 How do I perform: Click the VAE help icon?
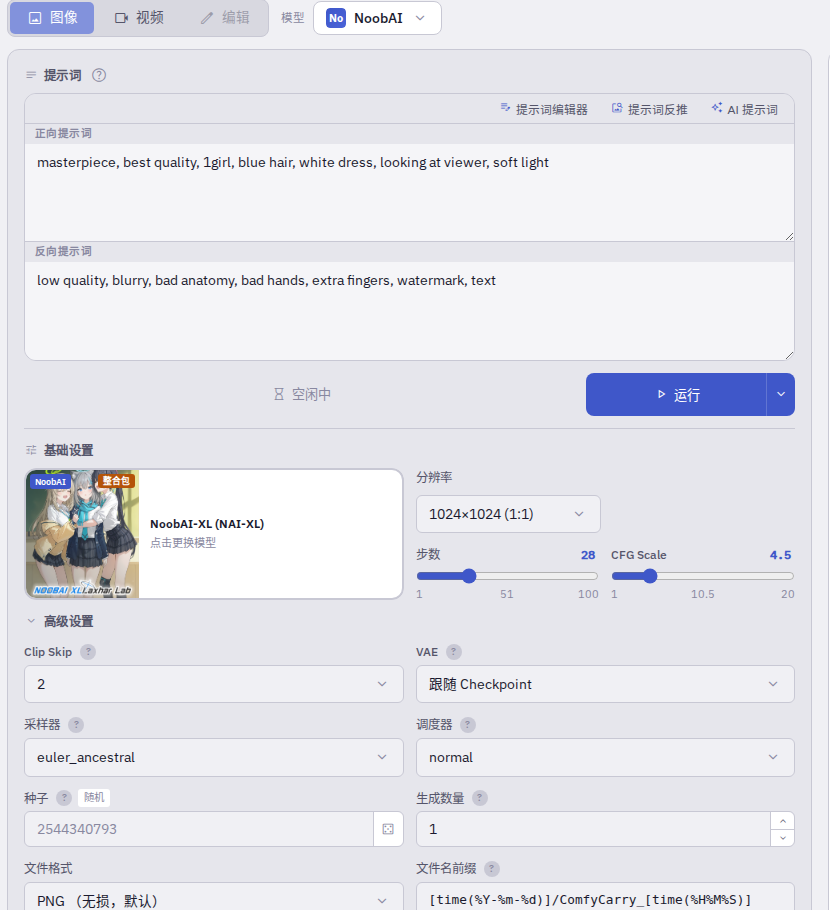pos(454,652)
